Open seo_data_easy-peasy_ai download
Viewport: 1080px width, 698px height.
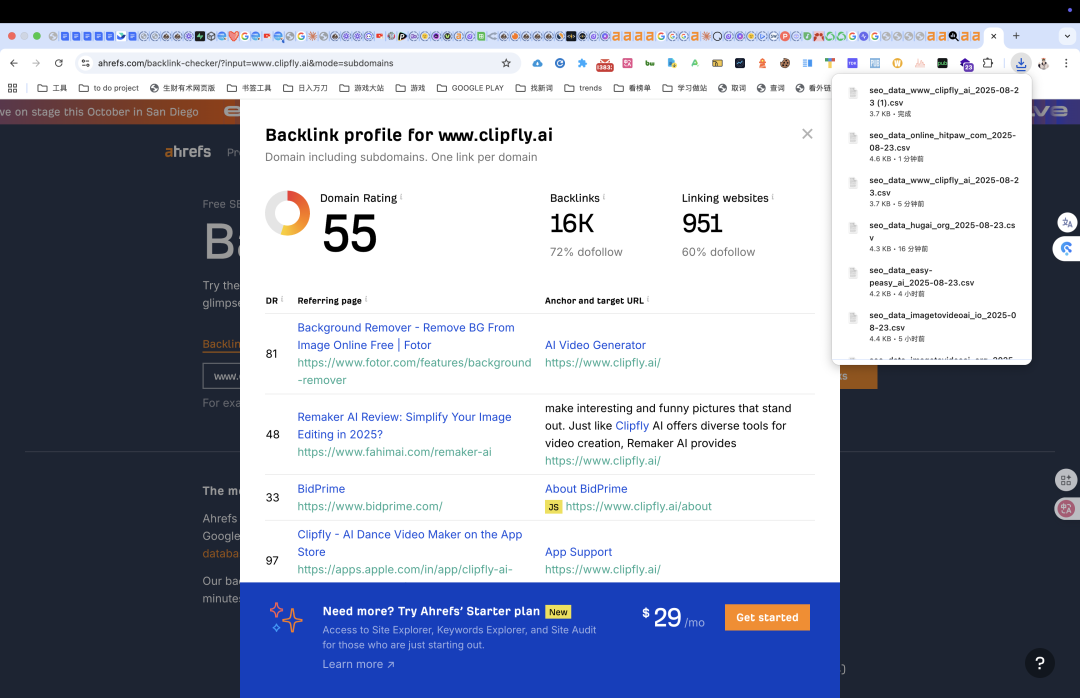pos(932,281)
